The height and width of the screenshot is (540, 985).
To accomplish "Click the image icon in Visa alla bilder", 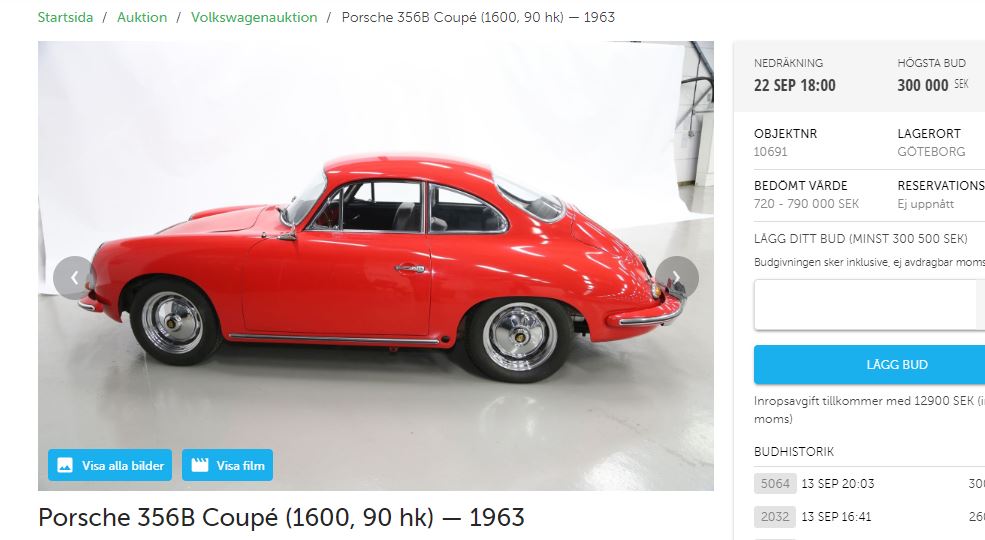I will tap(65, 465).
